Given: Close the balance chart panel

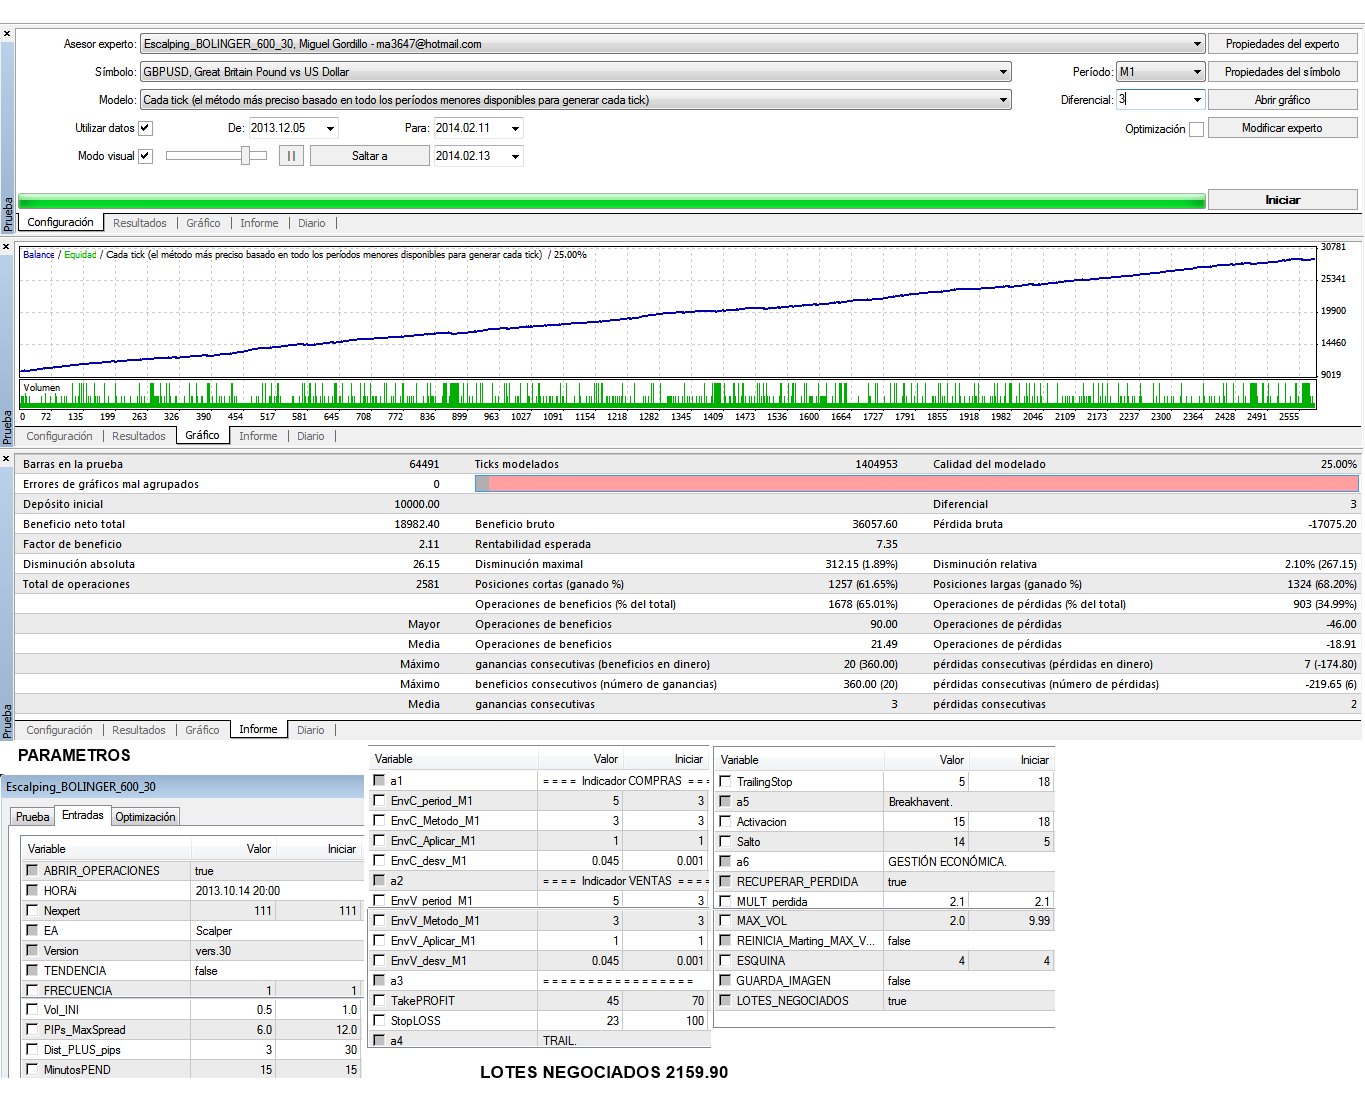Looking at the screenshot, I should 7,247.
